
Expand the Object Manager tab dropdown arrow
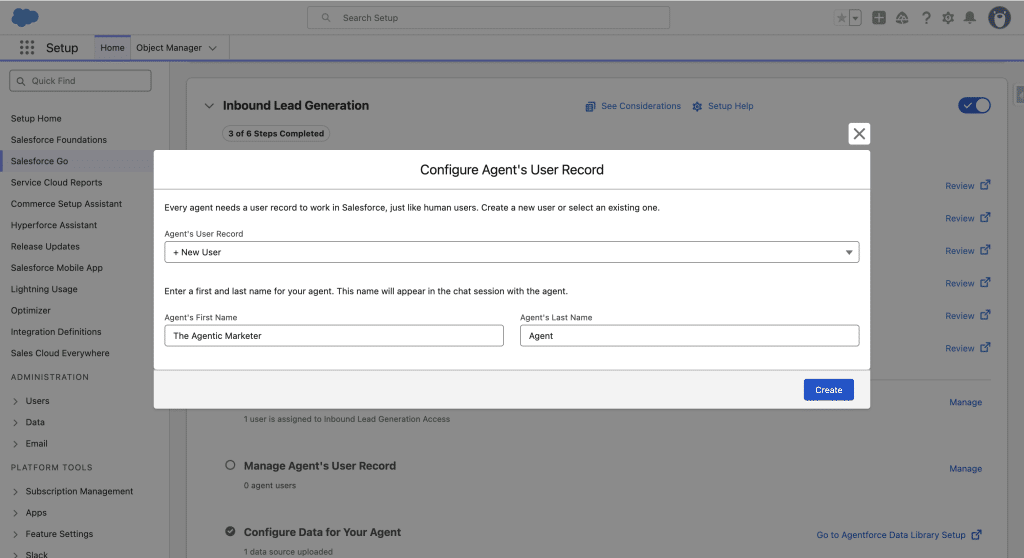[x=214, y=48]
